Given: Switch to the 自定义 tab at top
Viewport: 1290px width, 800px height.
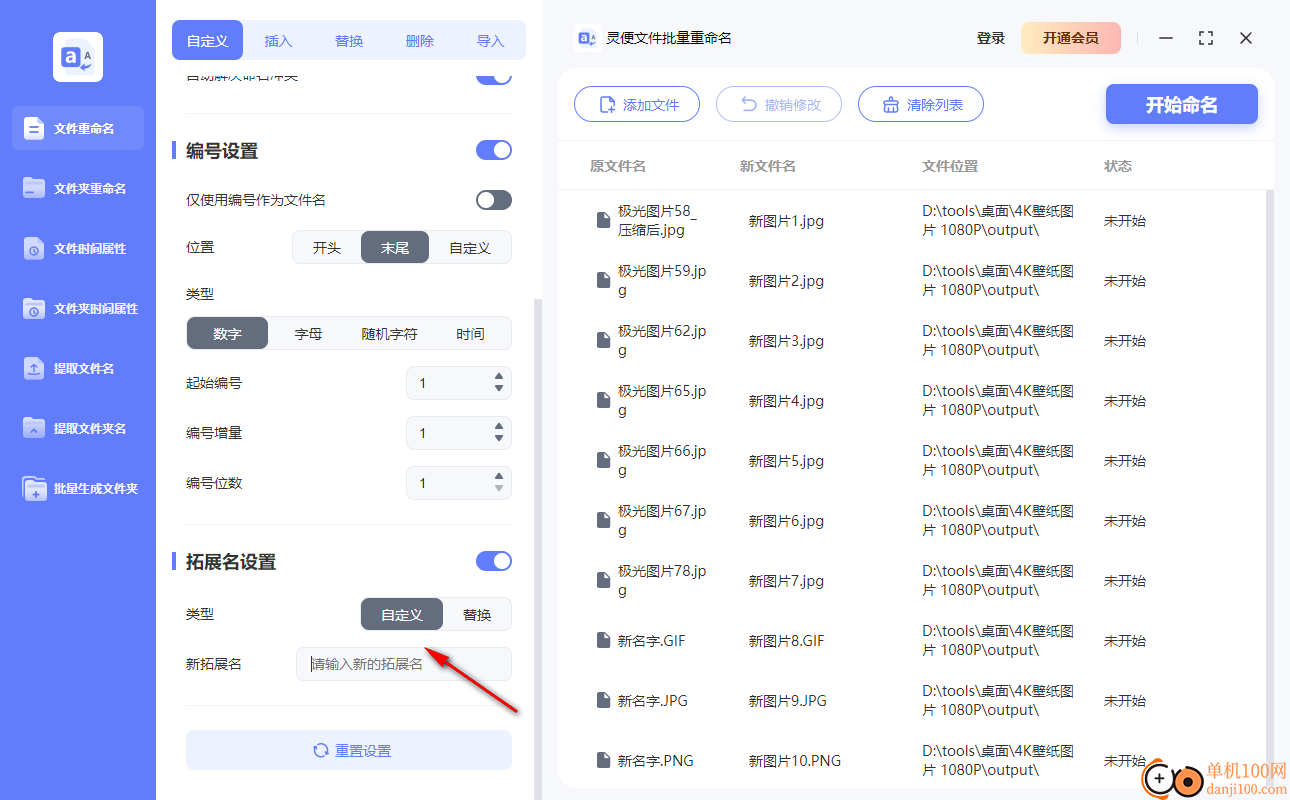Looking at the screenshot, I should [x=208, y=41].
